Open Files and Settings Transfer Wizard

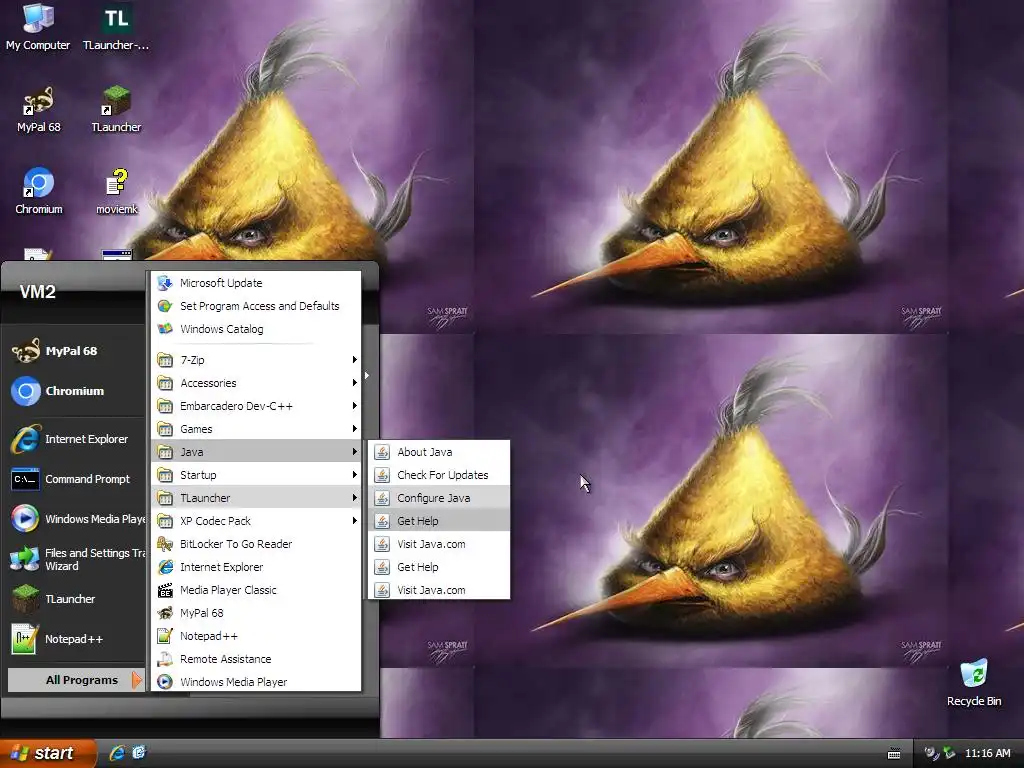[75, 559]
